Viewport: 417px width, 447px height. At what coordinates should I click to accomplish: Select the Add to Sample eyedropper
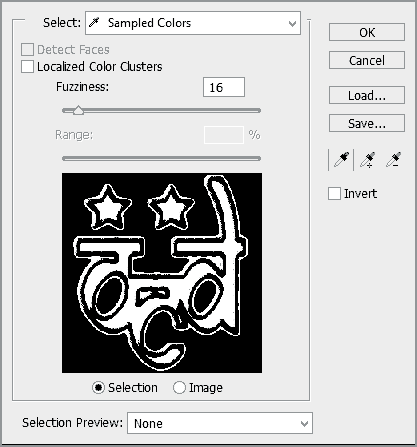coord(368,160)
